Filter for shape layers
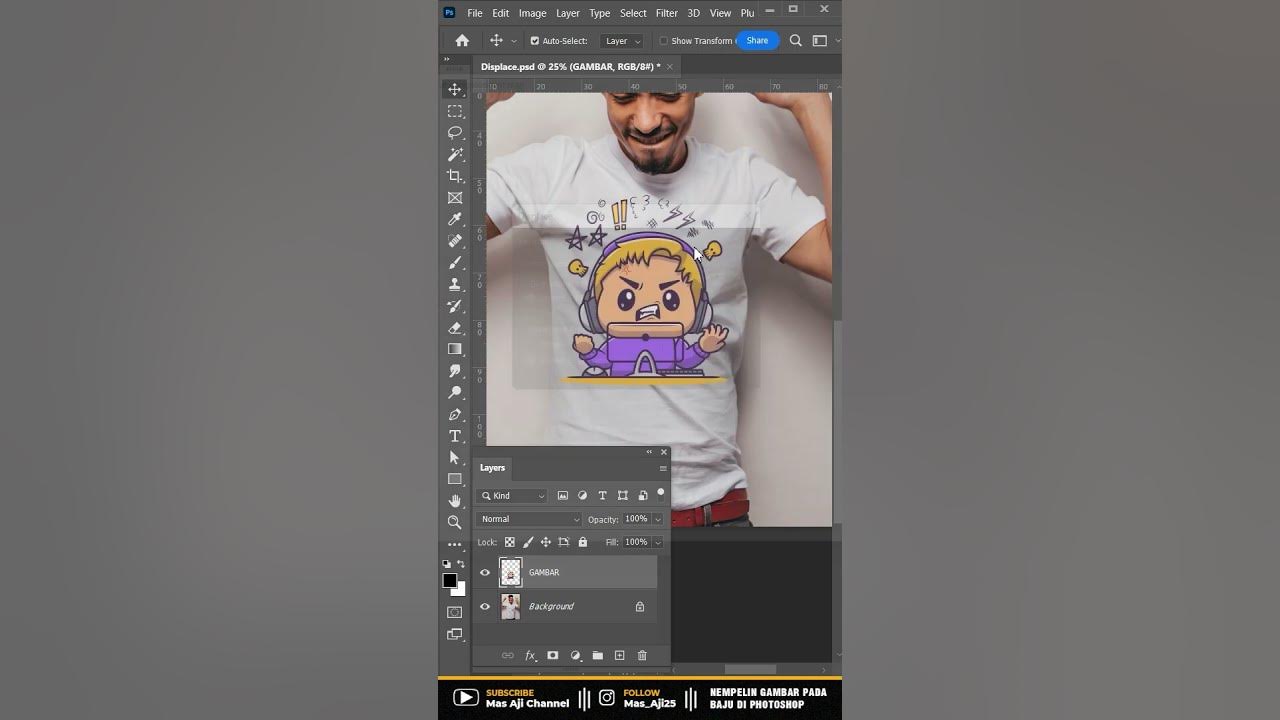This screenshot has height=720, width=1280. click(x=623, y=496)
